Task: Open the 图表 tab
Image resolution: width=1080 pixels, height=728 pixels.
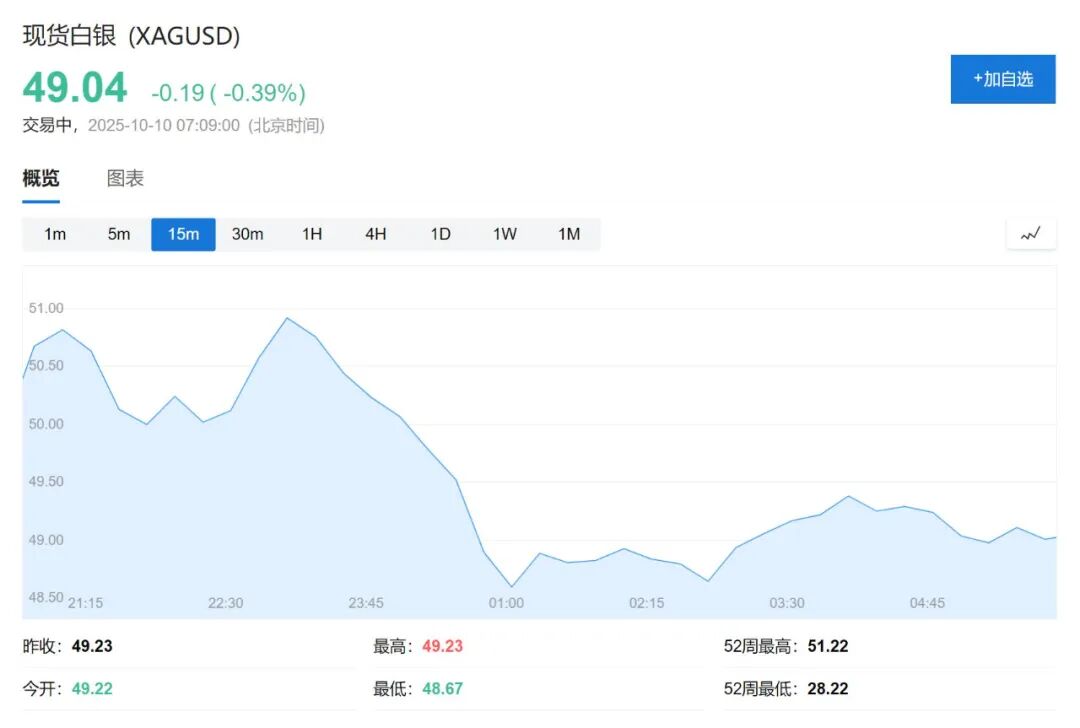Action: [x=125, y=179]
